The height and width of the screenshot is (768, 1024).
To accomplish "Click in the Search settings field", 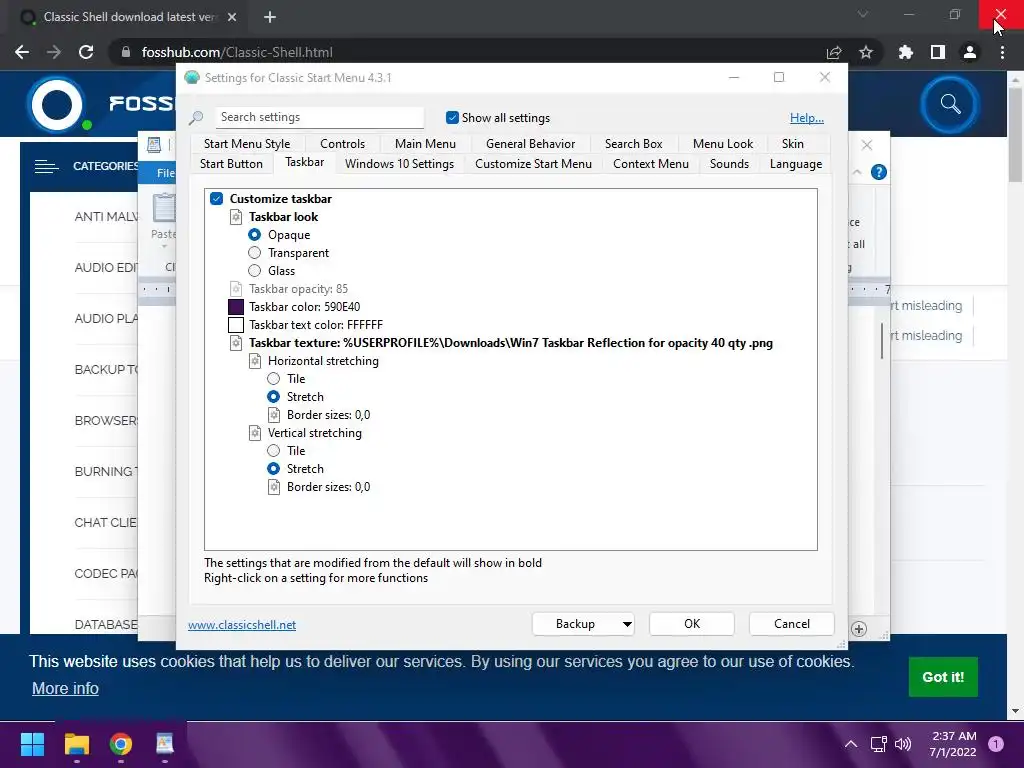I will 319,118.
